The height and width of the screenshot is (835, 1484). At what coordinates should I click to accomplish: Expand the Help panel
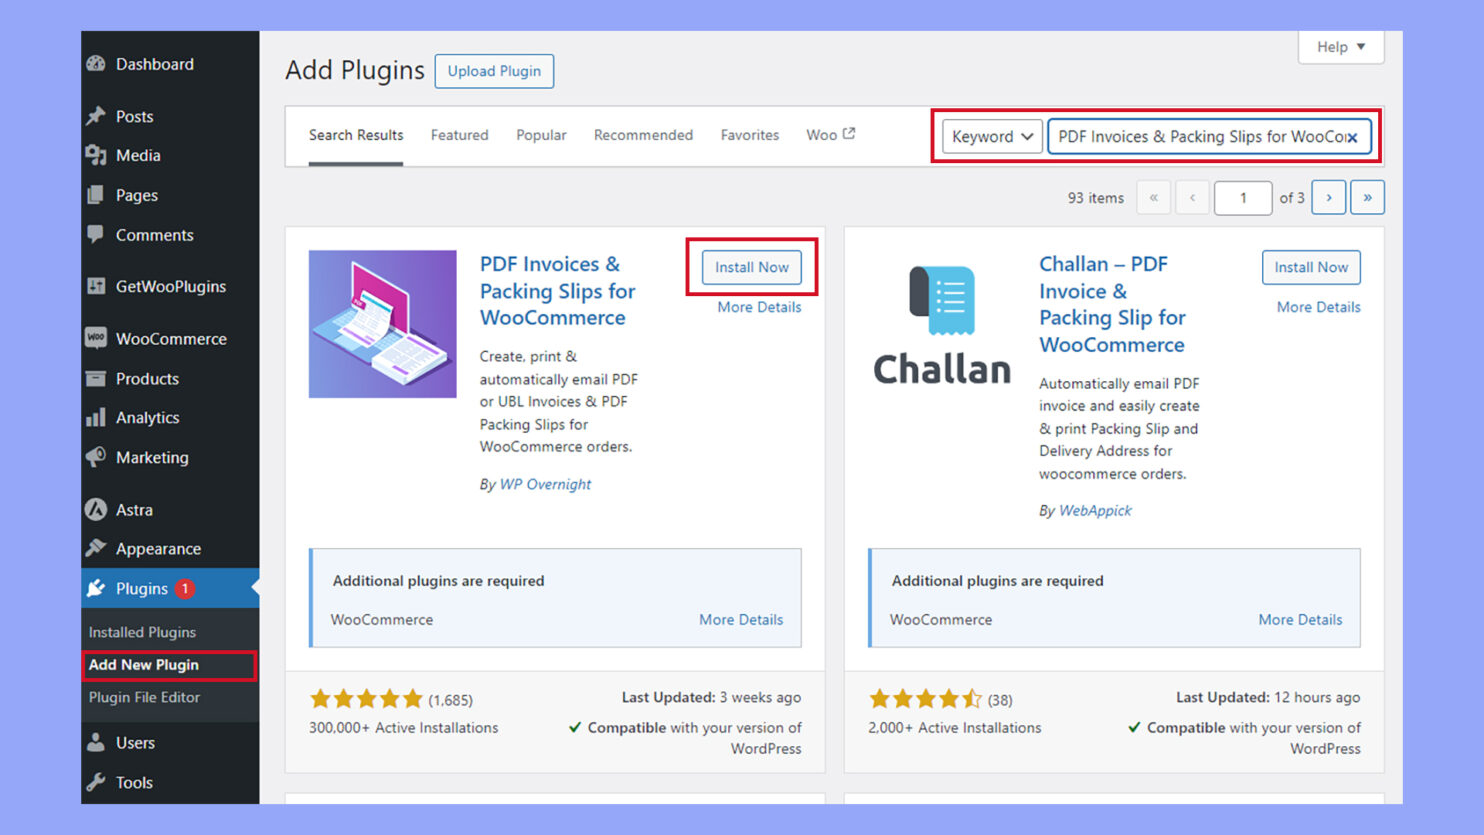[1340, 47]
